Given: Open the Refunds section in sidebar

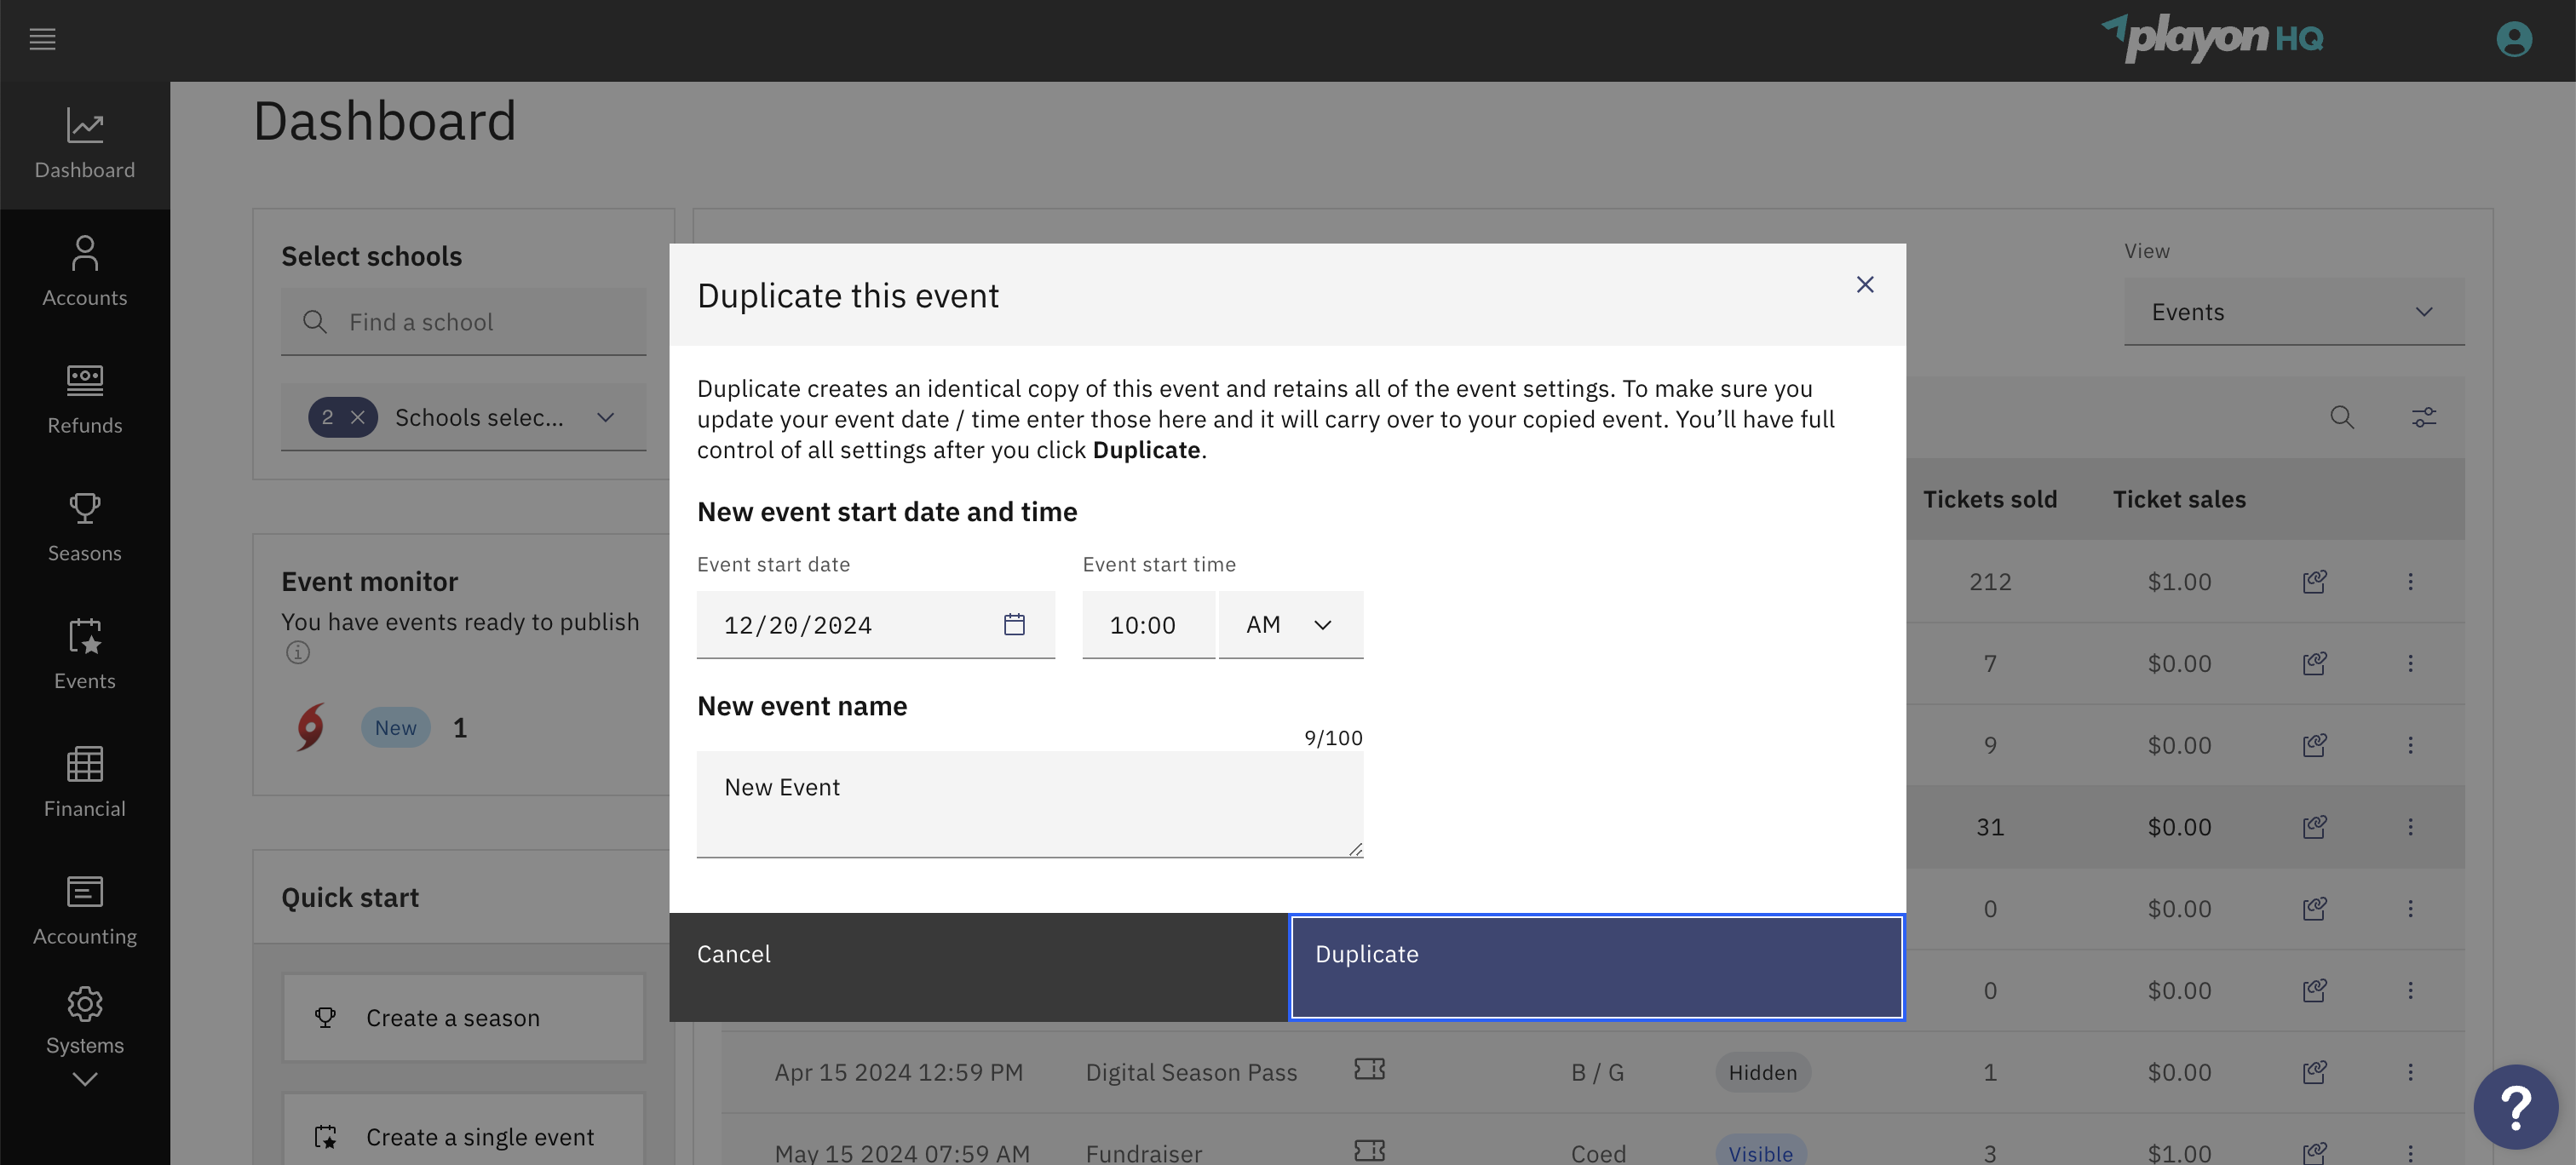Looking at the screenshot, I should pos(85,398).
